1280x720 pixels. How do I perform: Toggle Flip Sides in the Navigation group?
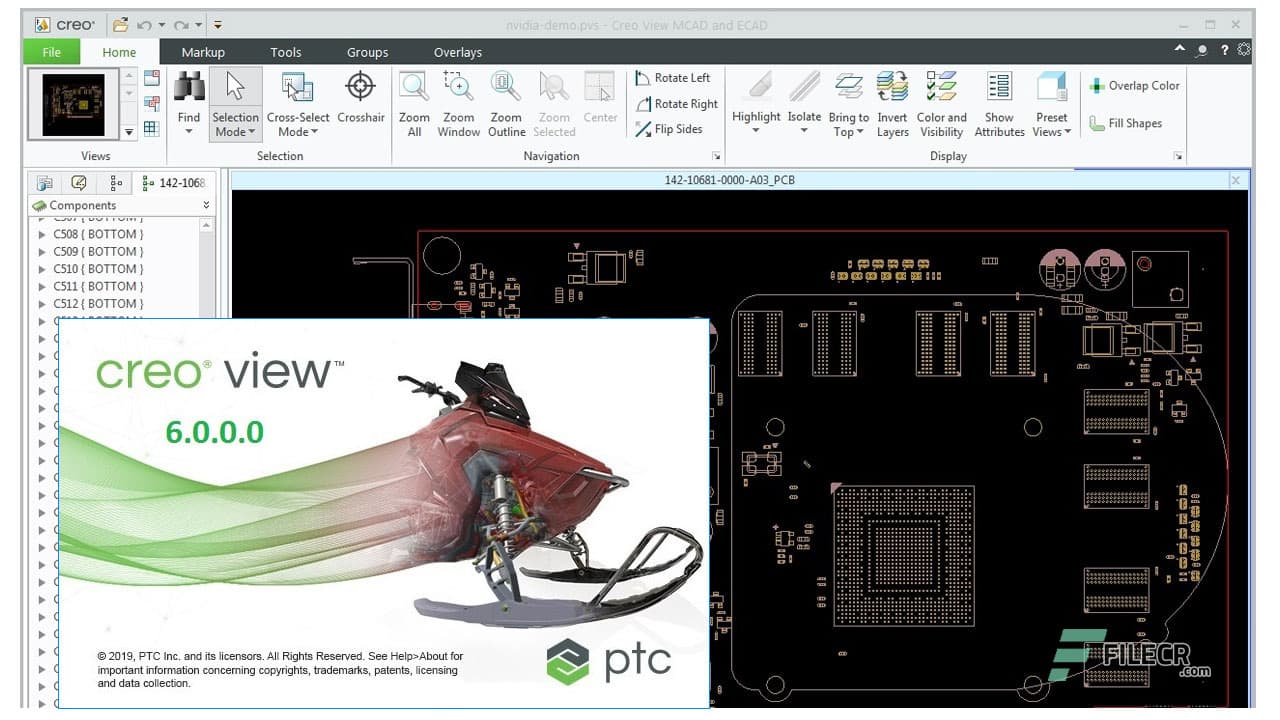(675, 129)
